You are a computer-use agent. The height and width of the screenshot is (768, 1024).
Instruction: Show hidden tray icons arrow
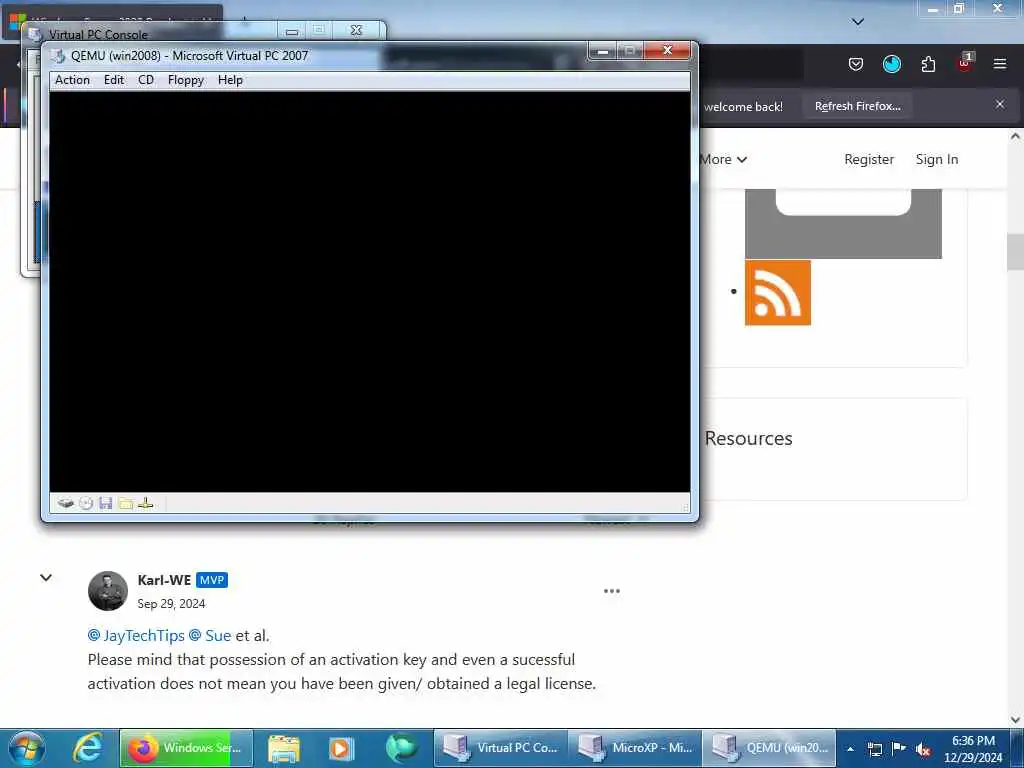[850, 749]
